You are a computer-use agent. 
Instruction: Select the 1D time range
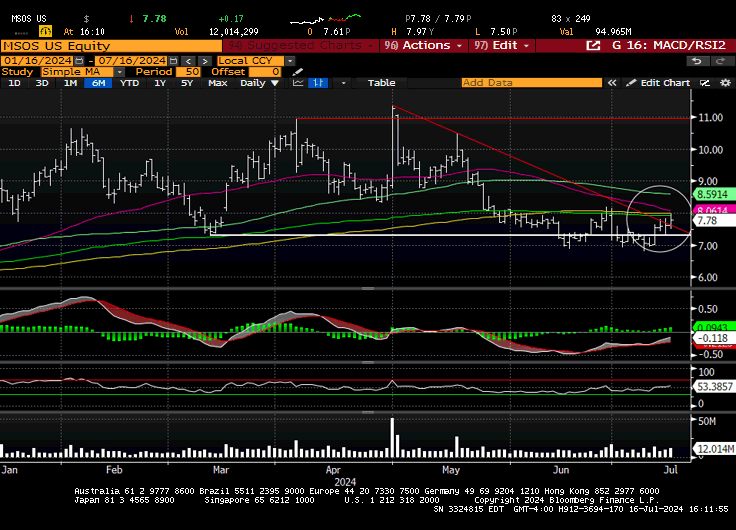click(15, 83)
